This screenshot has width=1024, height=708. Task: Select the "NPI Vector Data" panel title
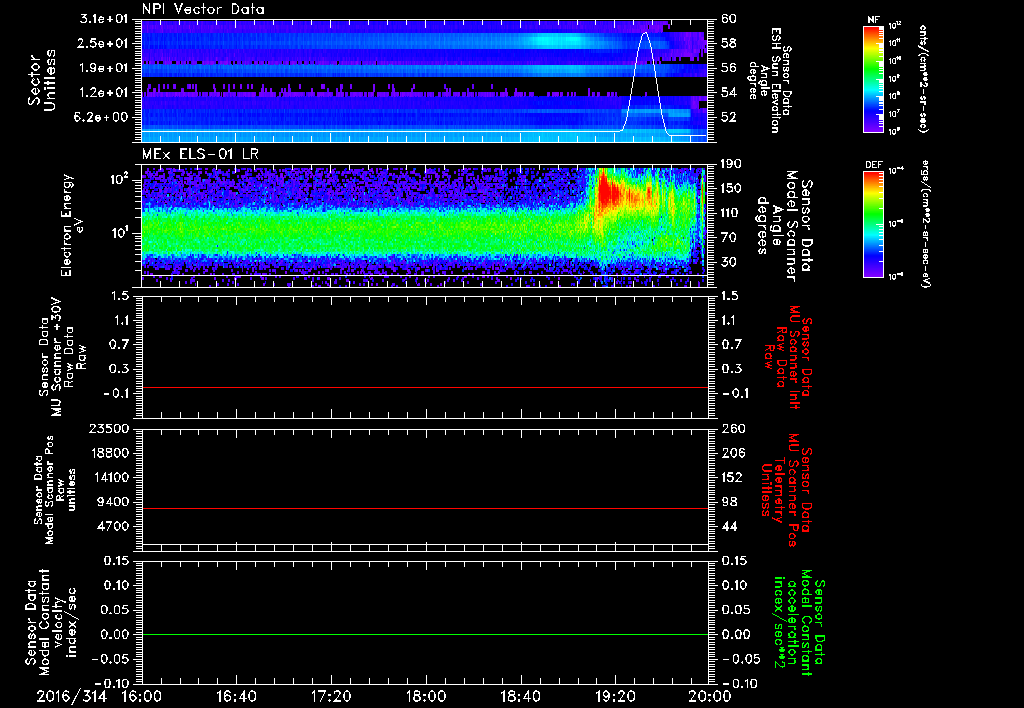coord(203,9)
